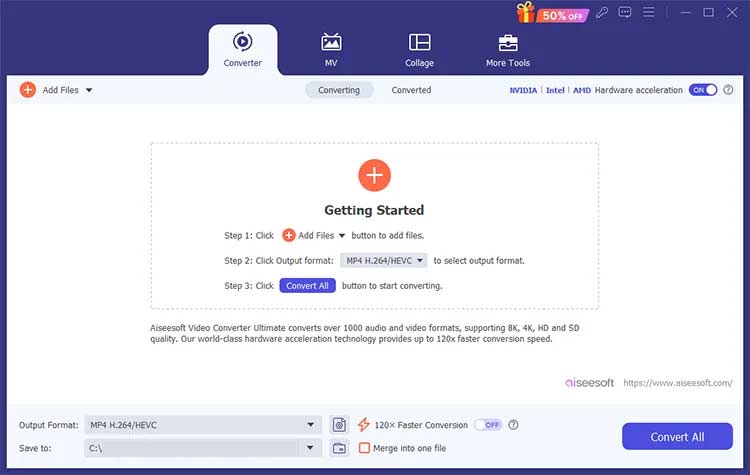Image resolution: width=750 pixels, height=475 pixels.
Task: Open the output folder icon
Action: (x=339, y=448)
